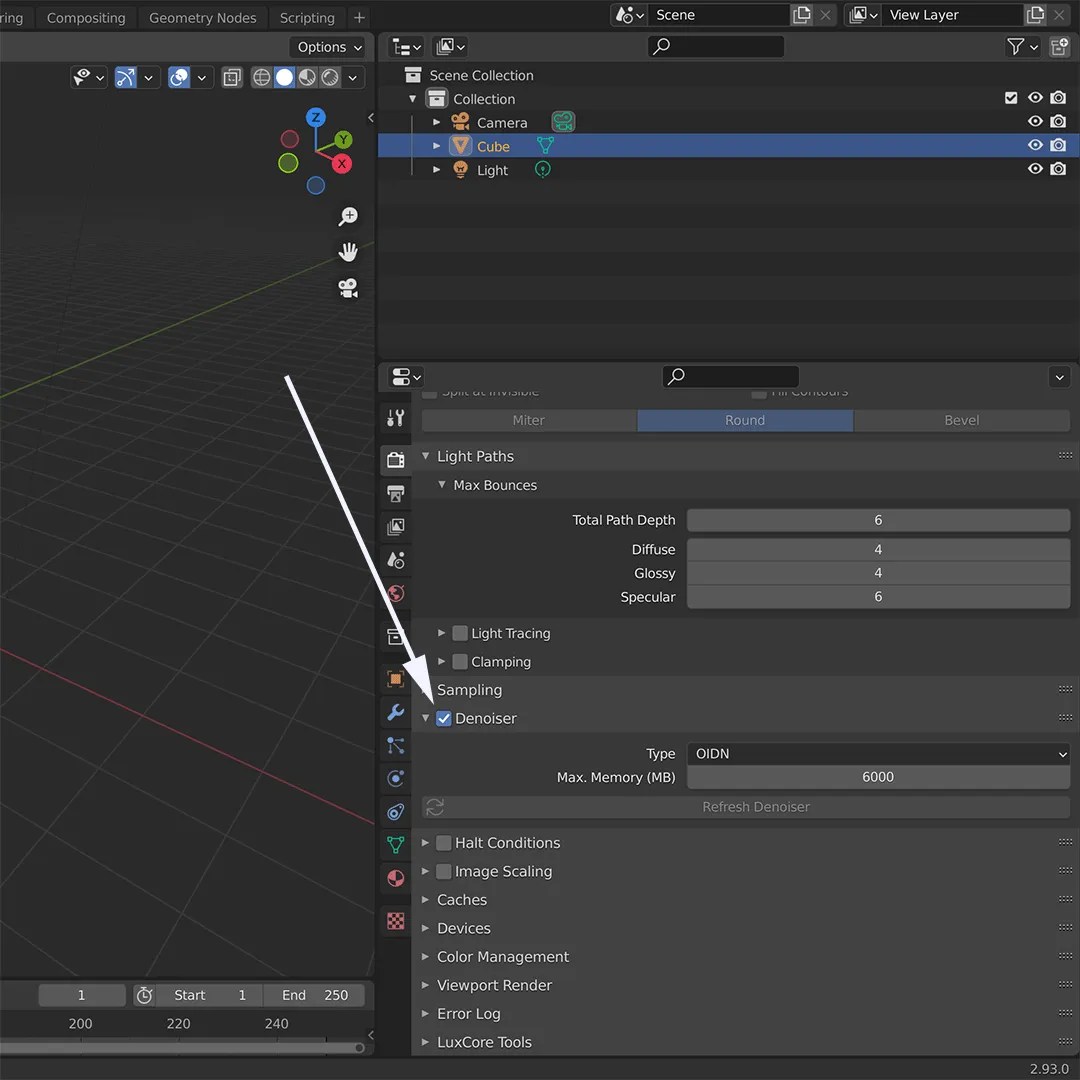
Task: Switch to the Geometry Nodes workspace tab
Action: [x=202, y=17]
